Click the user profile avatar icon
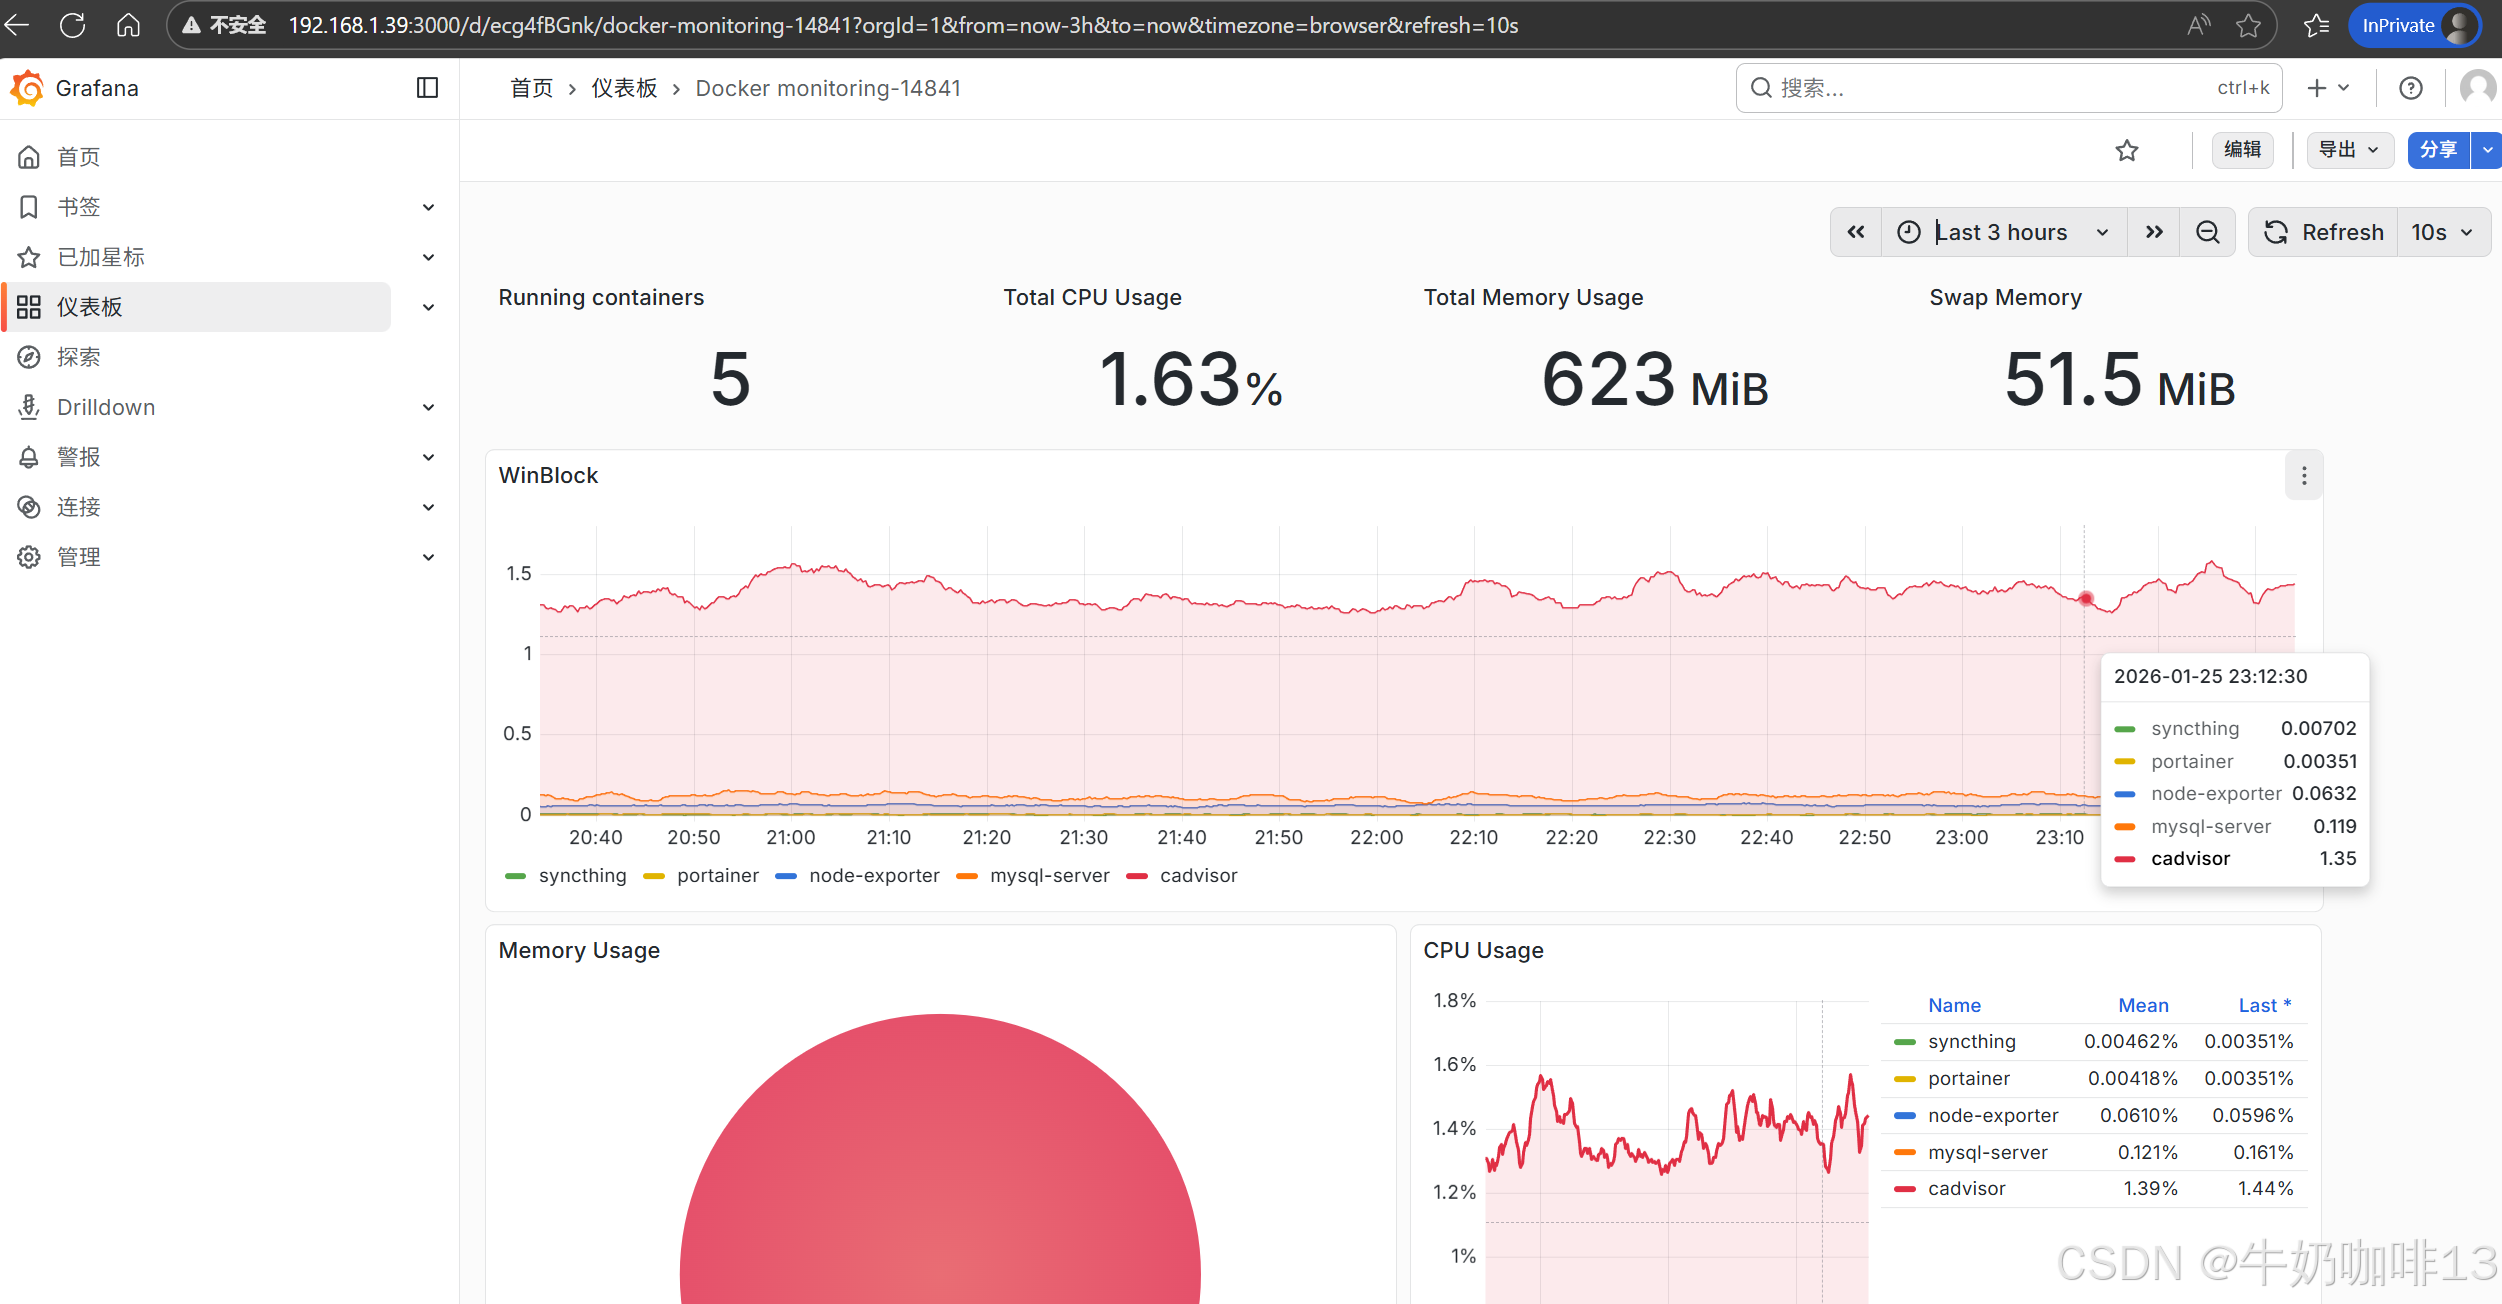This screenshot has height=1304, width=2502. (x=2477, y=88)
